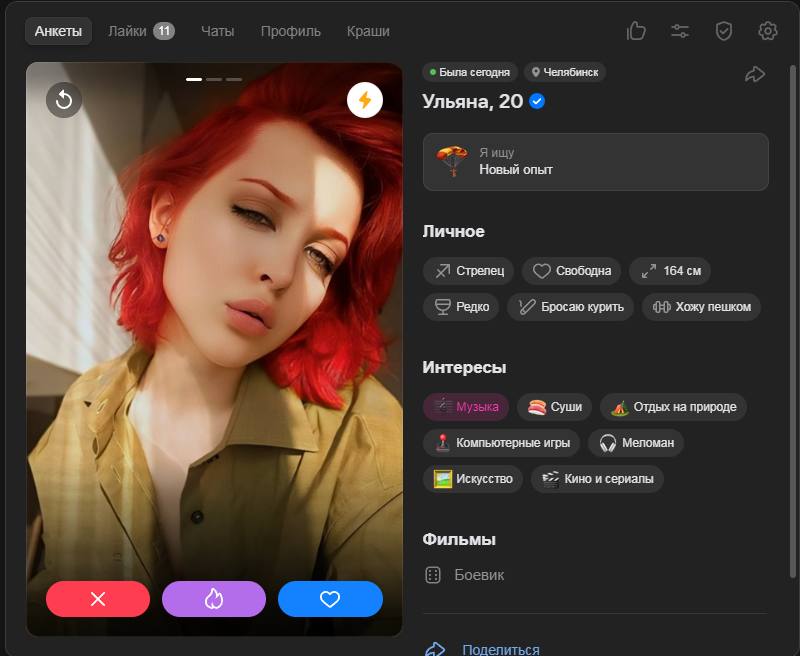The image size is (800, 656).
Task: Click the rewind undo icon on photo
Action: coord(64,100)
